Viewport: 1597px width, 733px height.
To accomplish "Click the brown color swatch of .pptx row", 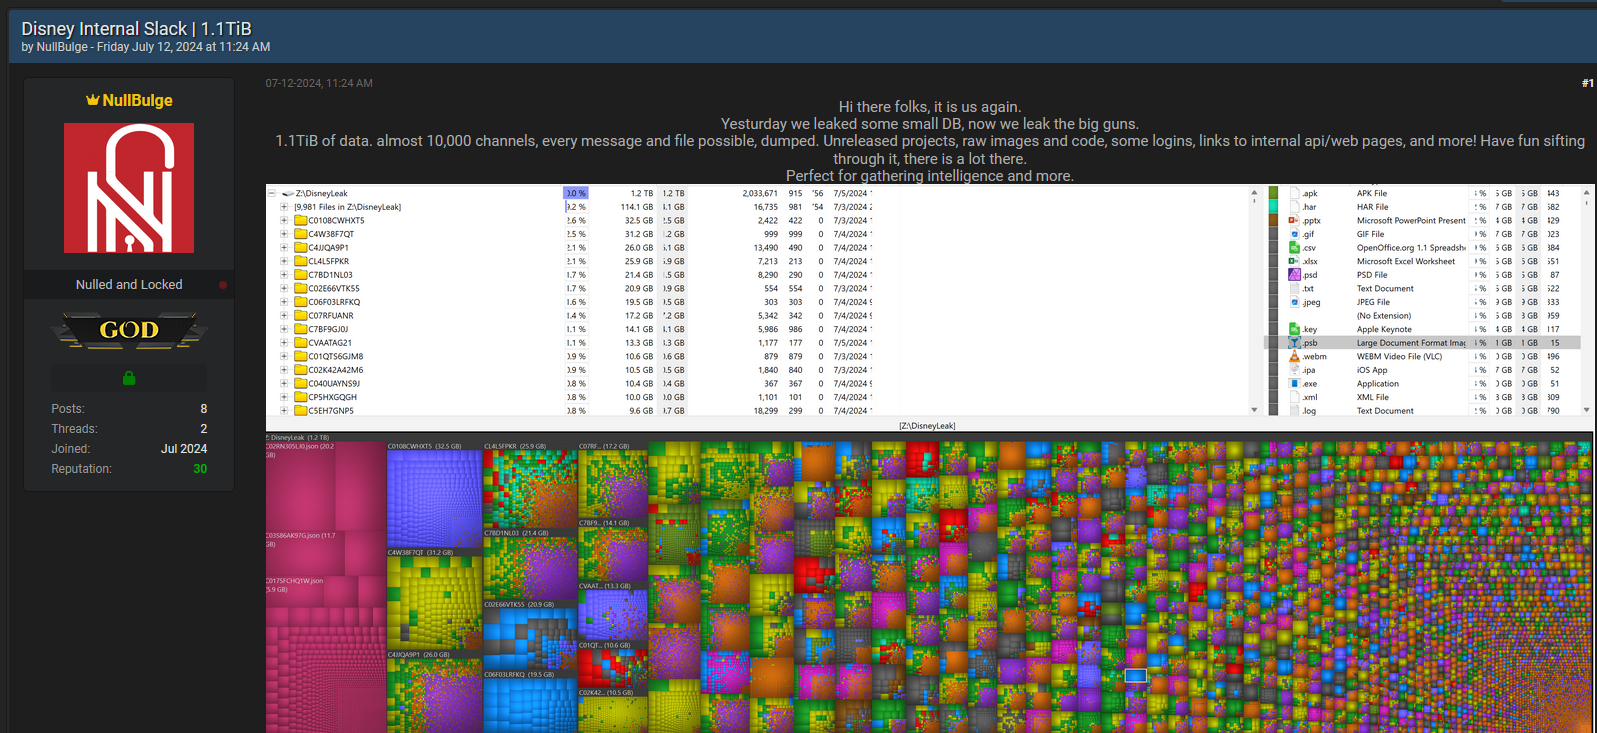I will coord(1273,220).
